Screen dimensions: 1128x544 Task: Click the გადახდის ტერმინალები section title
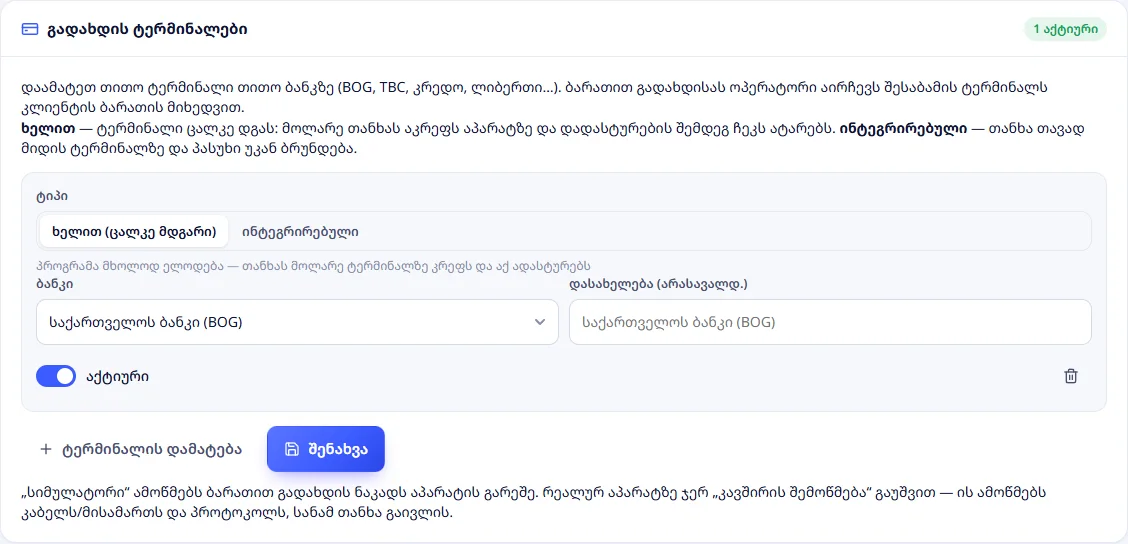[147, 30]
